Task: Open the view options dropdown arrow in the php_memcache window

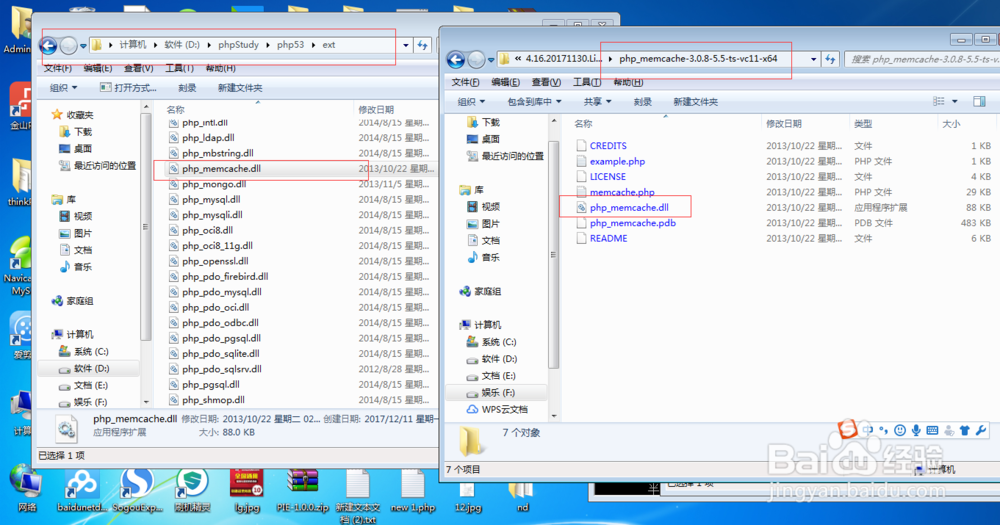Action: click(955, 101)
